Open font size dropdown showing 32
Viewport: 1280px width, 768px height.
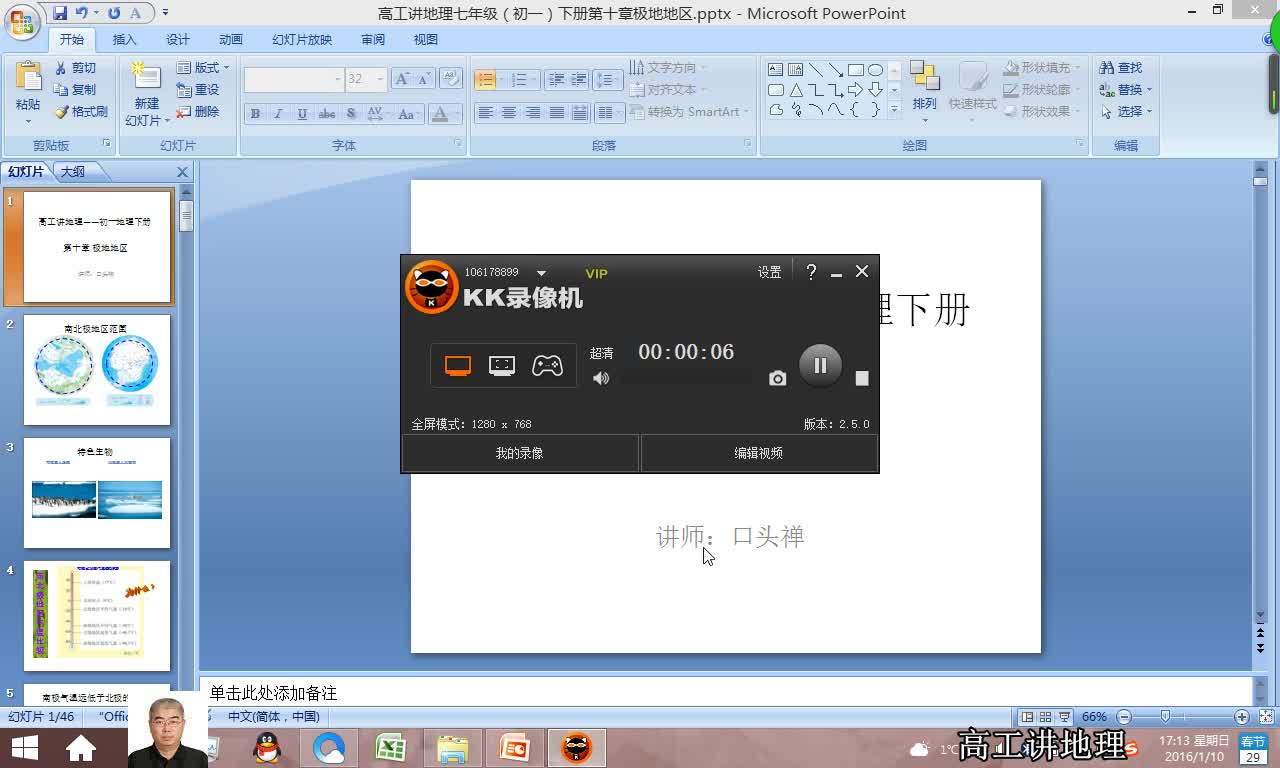point(380,79)
